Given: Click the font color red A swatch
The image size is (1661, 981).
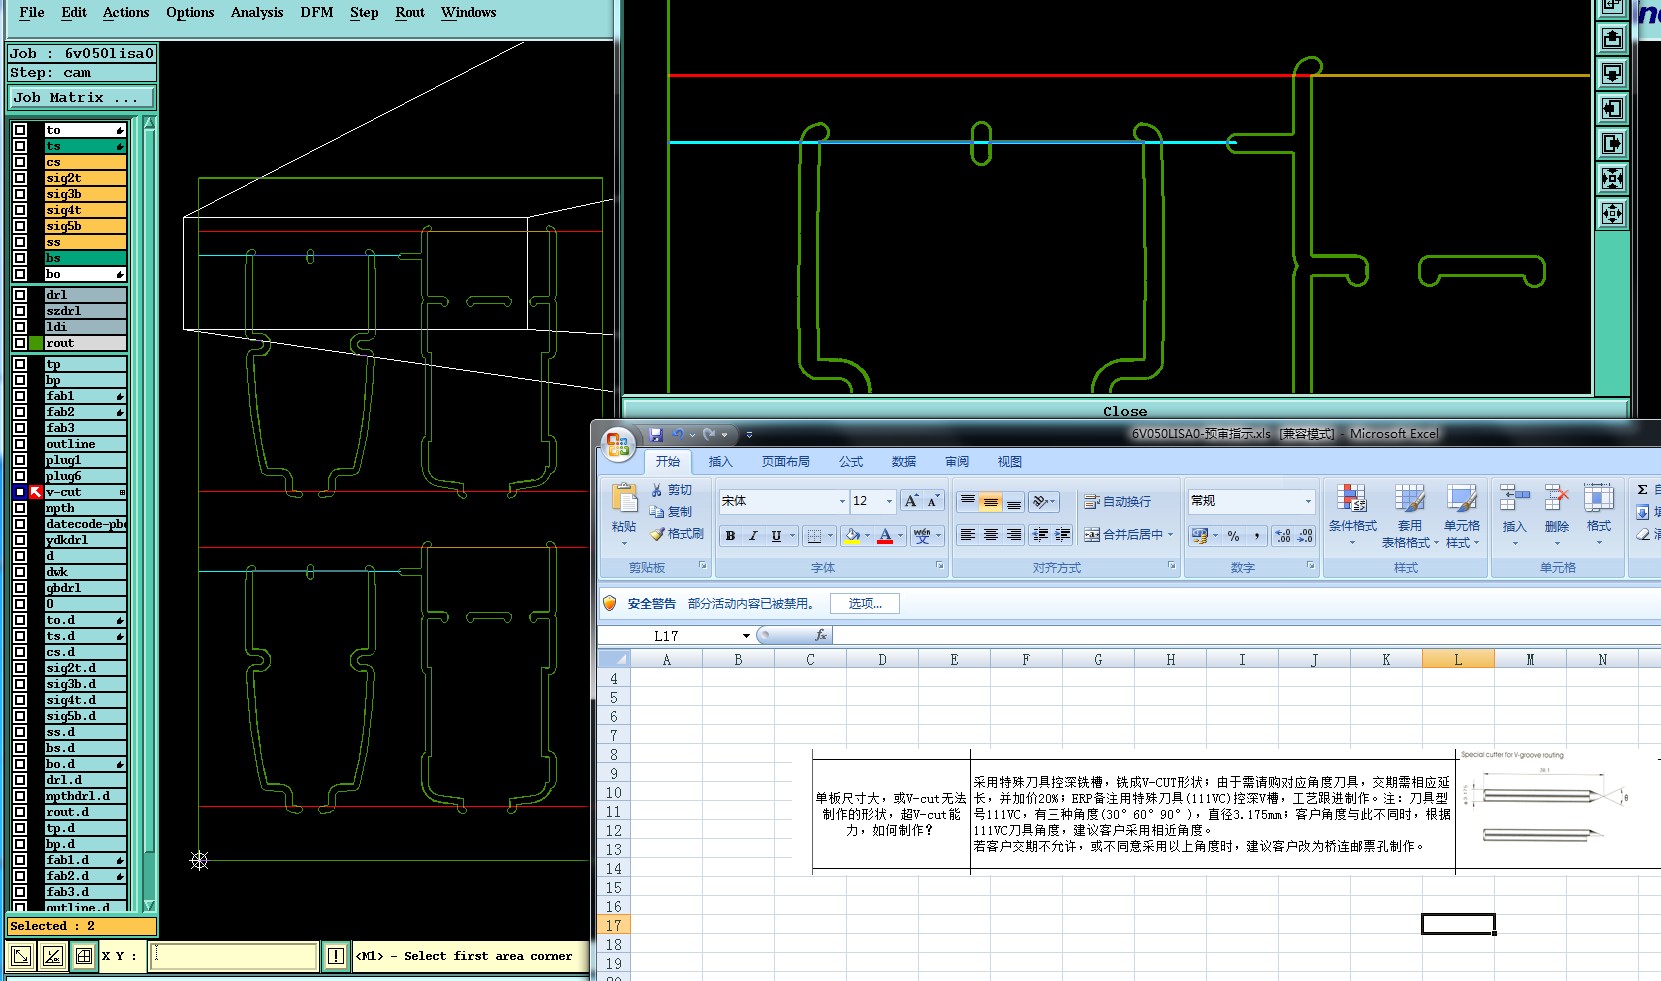Looking at the screenshot, I should click(885, 536).
